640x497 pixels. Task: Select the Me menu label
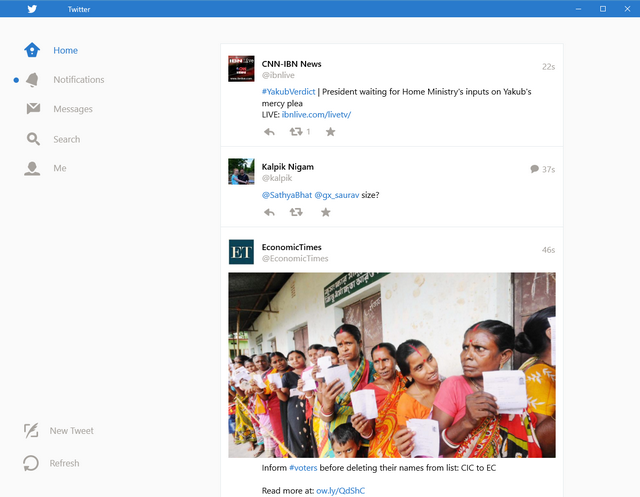pos(60,168)
